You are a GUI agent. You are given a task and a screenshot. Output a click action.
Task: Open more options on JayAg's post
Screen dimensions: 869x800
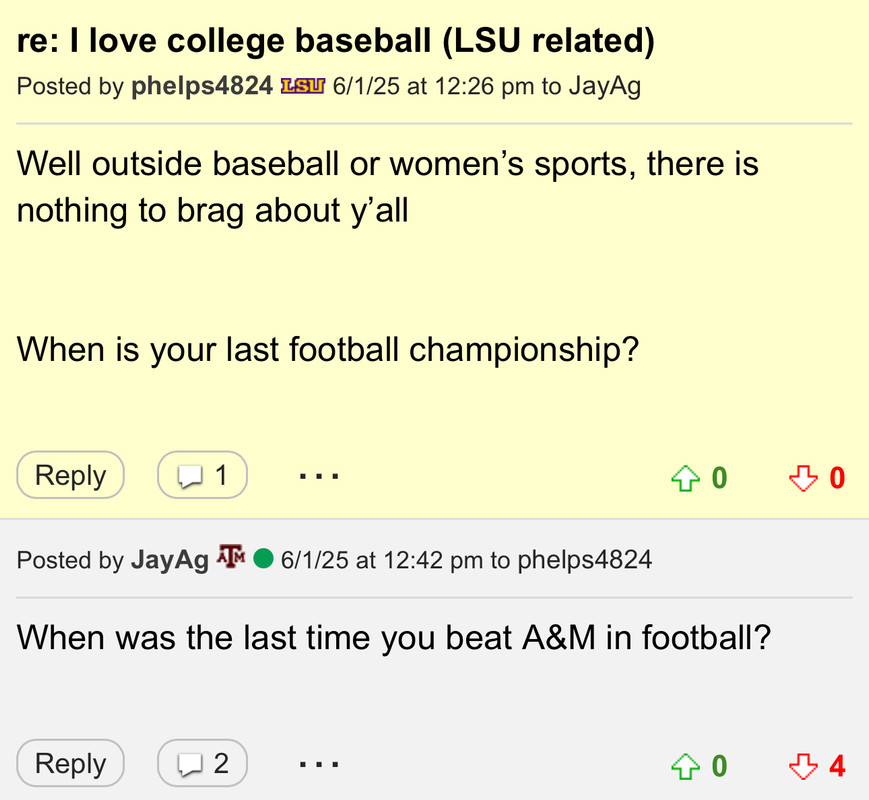[x=319, y=764]
